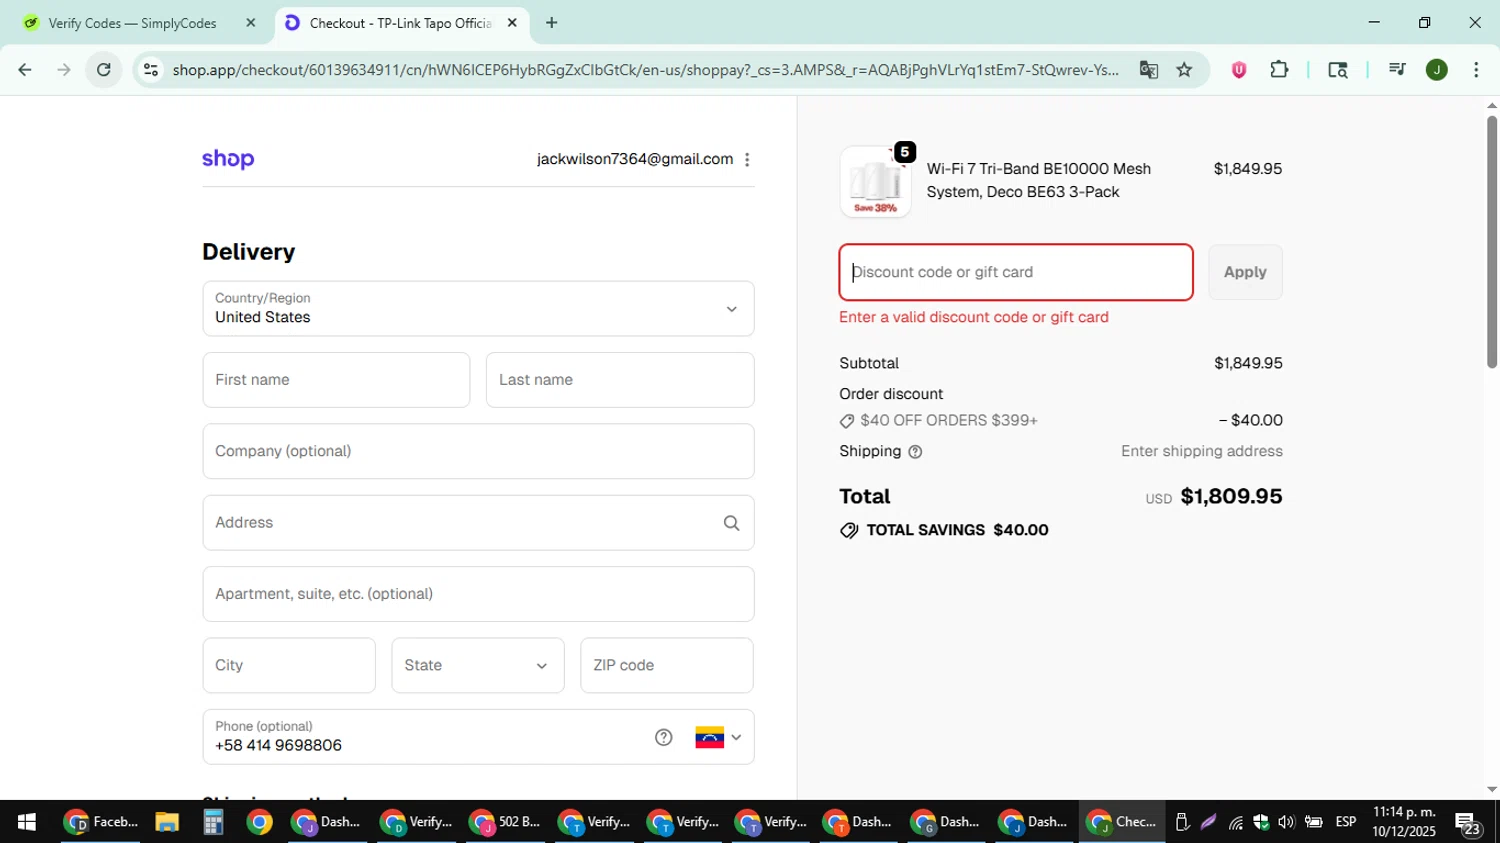The image size is (1500, 843).
Task: Open a new browser tab
Action: coord(551,23)
